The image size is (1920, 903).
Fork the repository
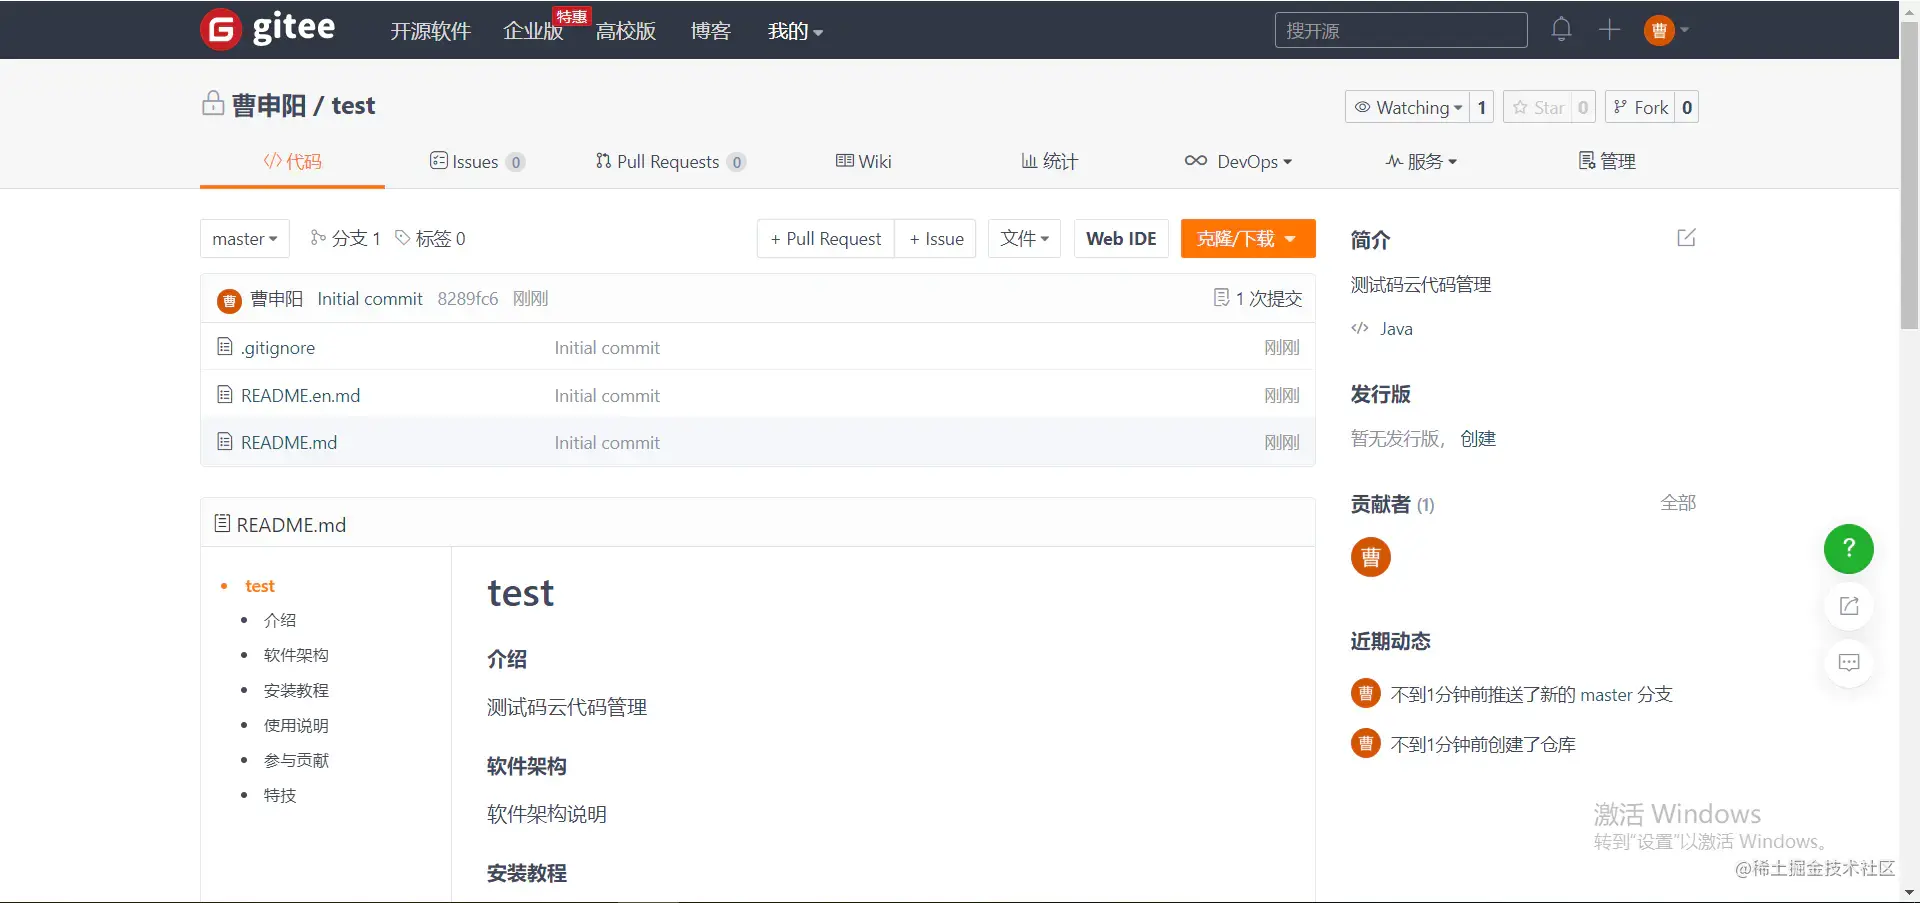pos(1640,107)
